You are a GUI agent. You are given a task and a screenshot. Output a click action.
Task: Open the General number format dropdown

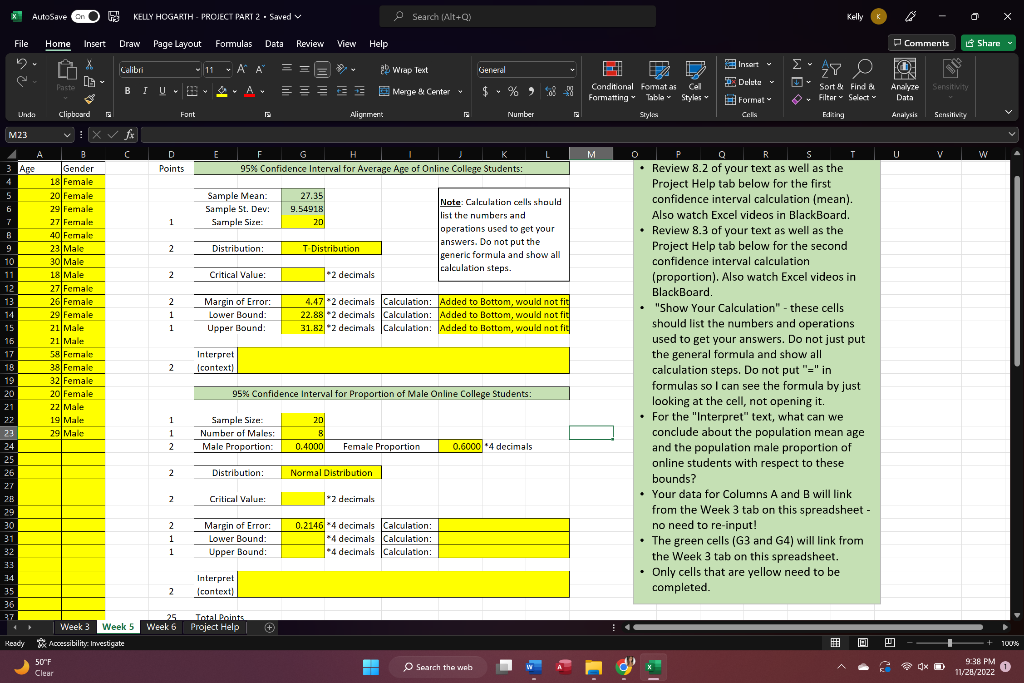point(572,70)
